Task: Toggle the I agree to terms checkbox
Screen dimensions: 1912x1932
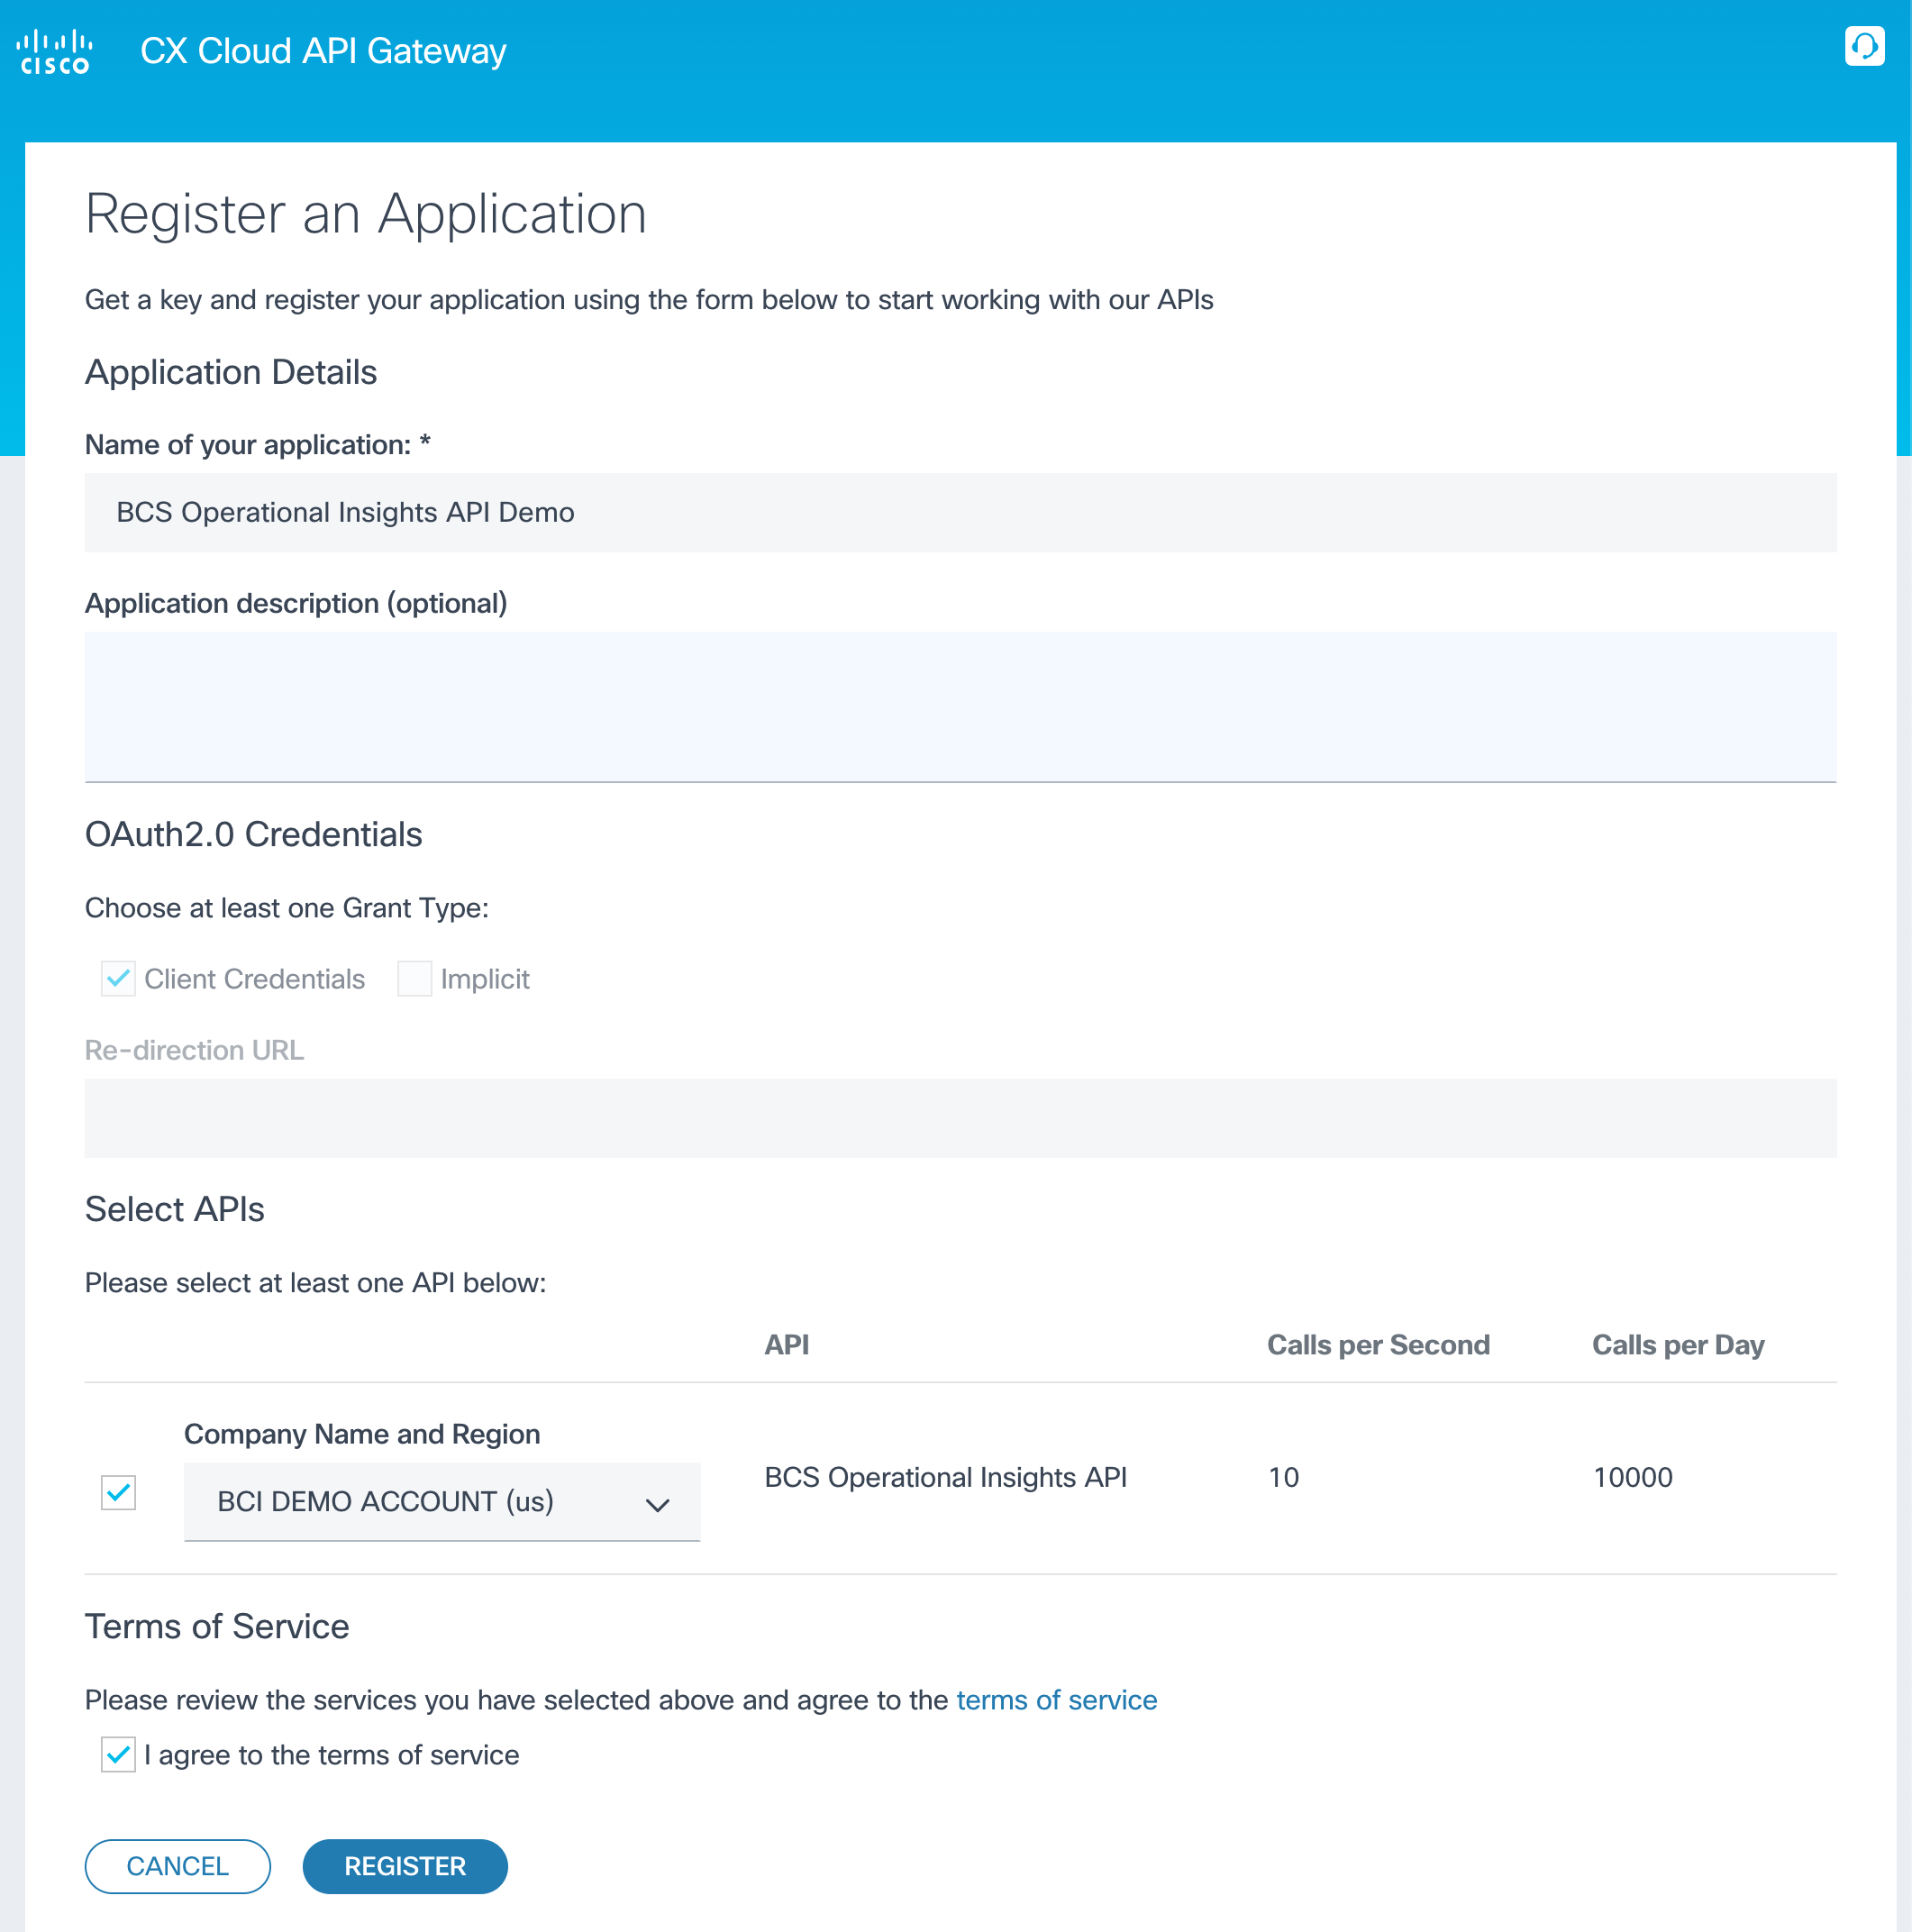Action: coord(118,1754)
